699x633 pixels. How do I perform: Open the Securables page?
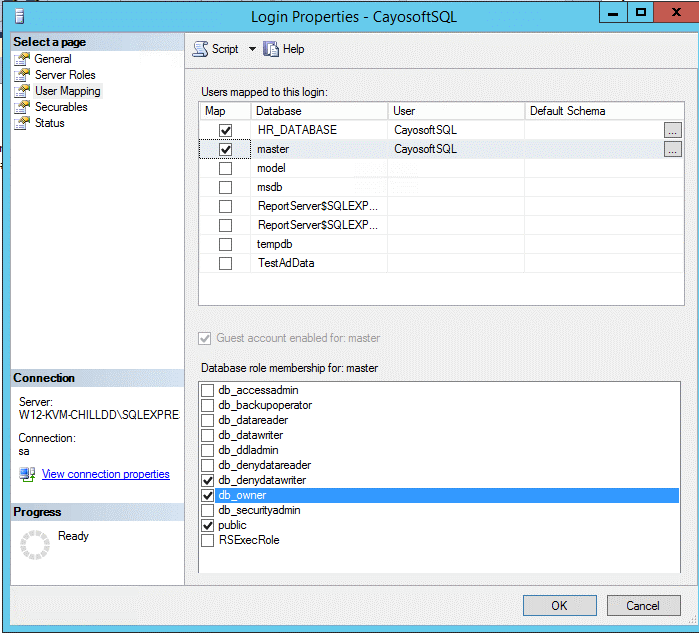tap(61, 107)
